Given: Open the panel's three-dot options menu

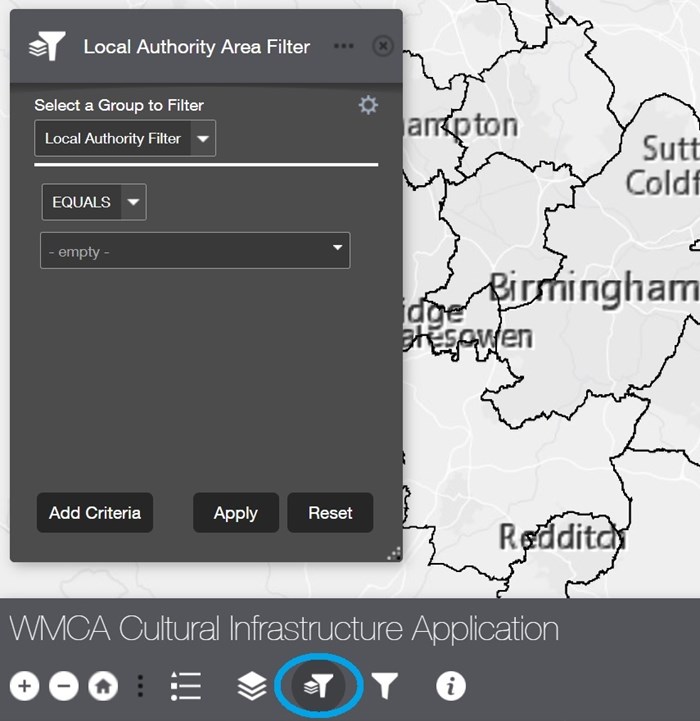Looking at the screenshot, I should click(343, 46).
